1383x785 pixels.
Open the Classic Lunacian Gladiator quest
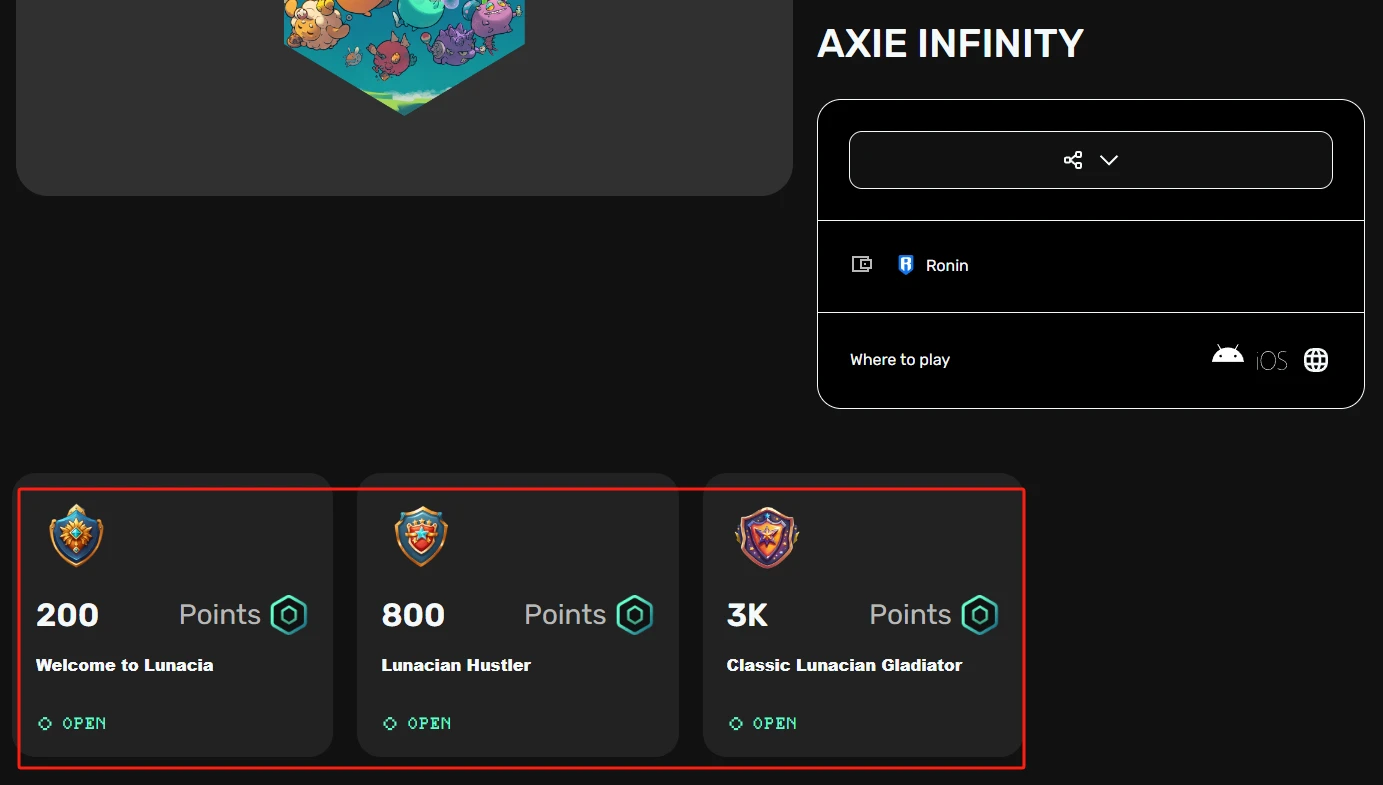coord(844,665)
